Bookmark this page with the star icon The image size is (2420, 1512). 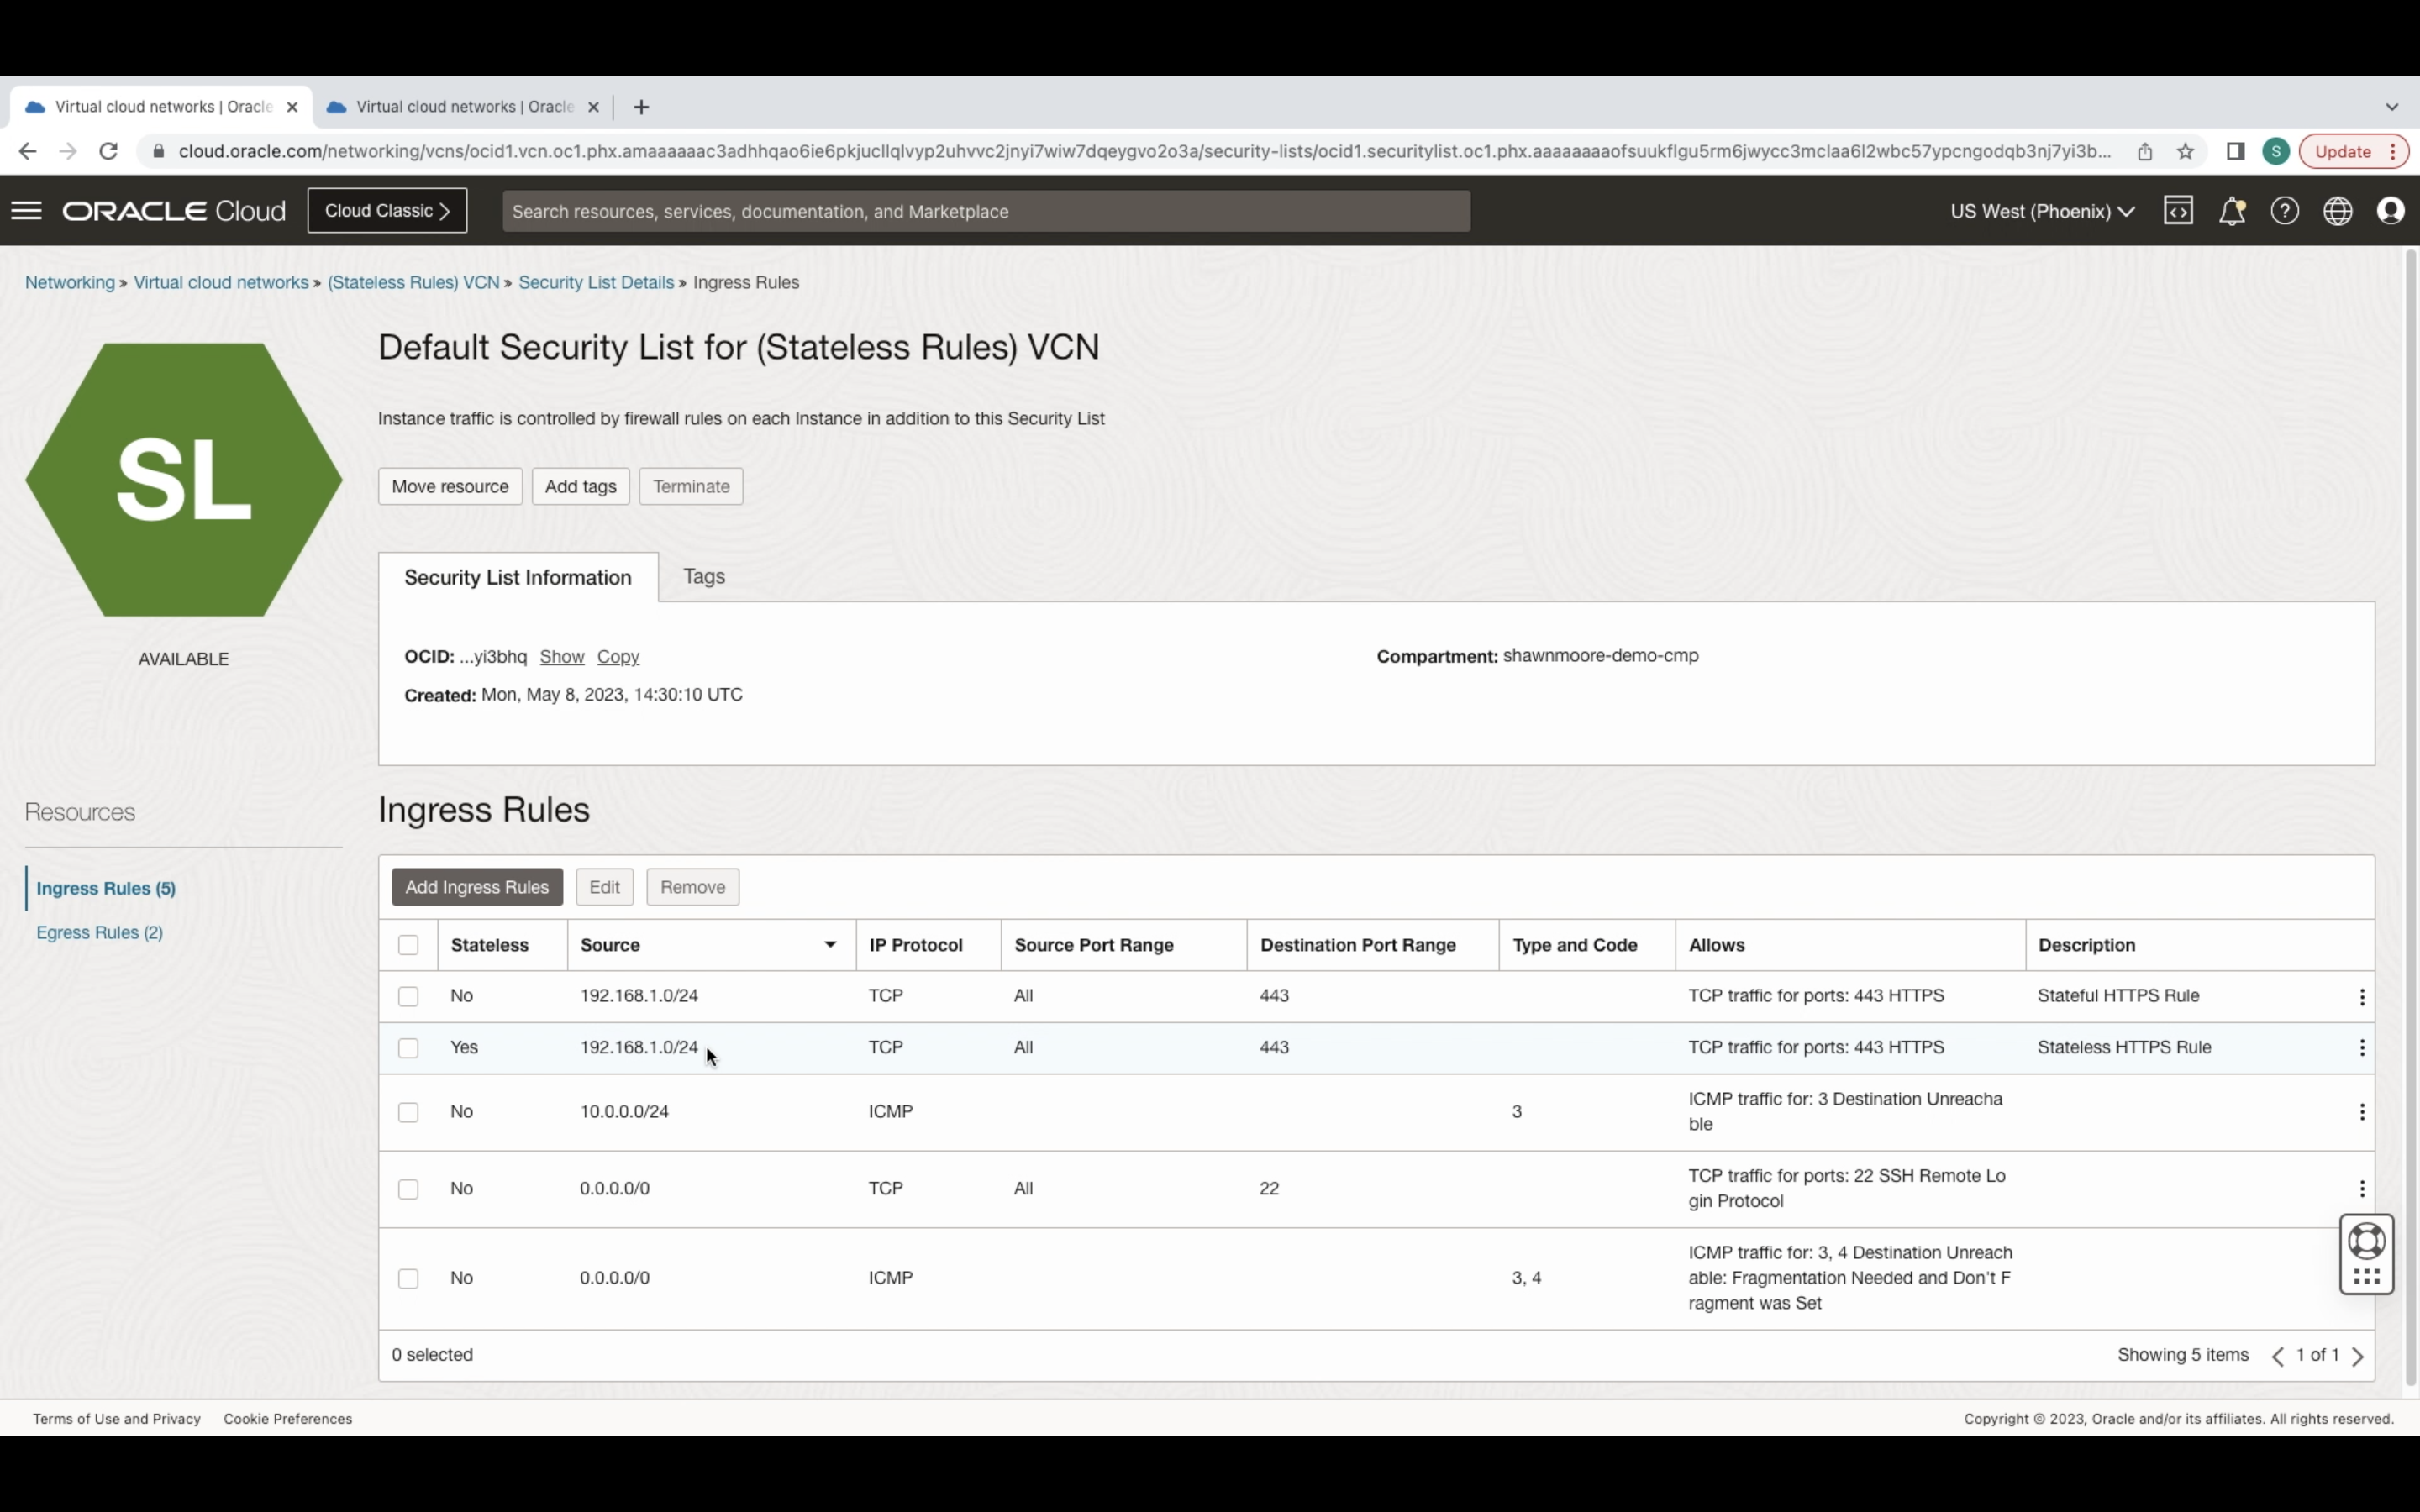pyautogui.click(x=2185, y=152)
